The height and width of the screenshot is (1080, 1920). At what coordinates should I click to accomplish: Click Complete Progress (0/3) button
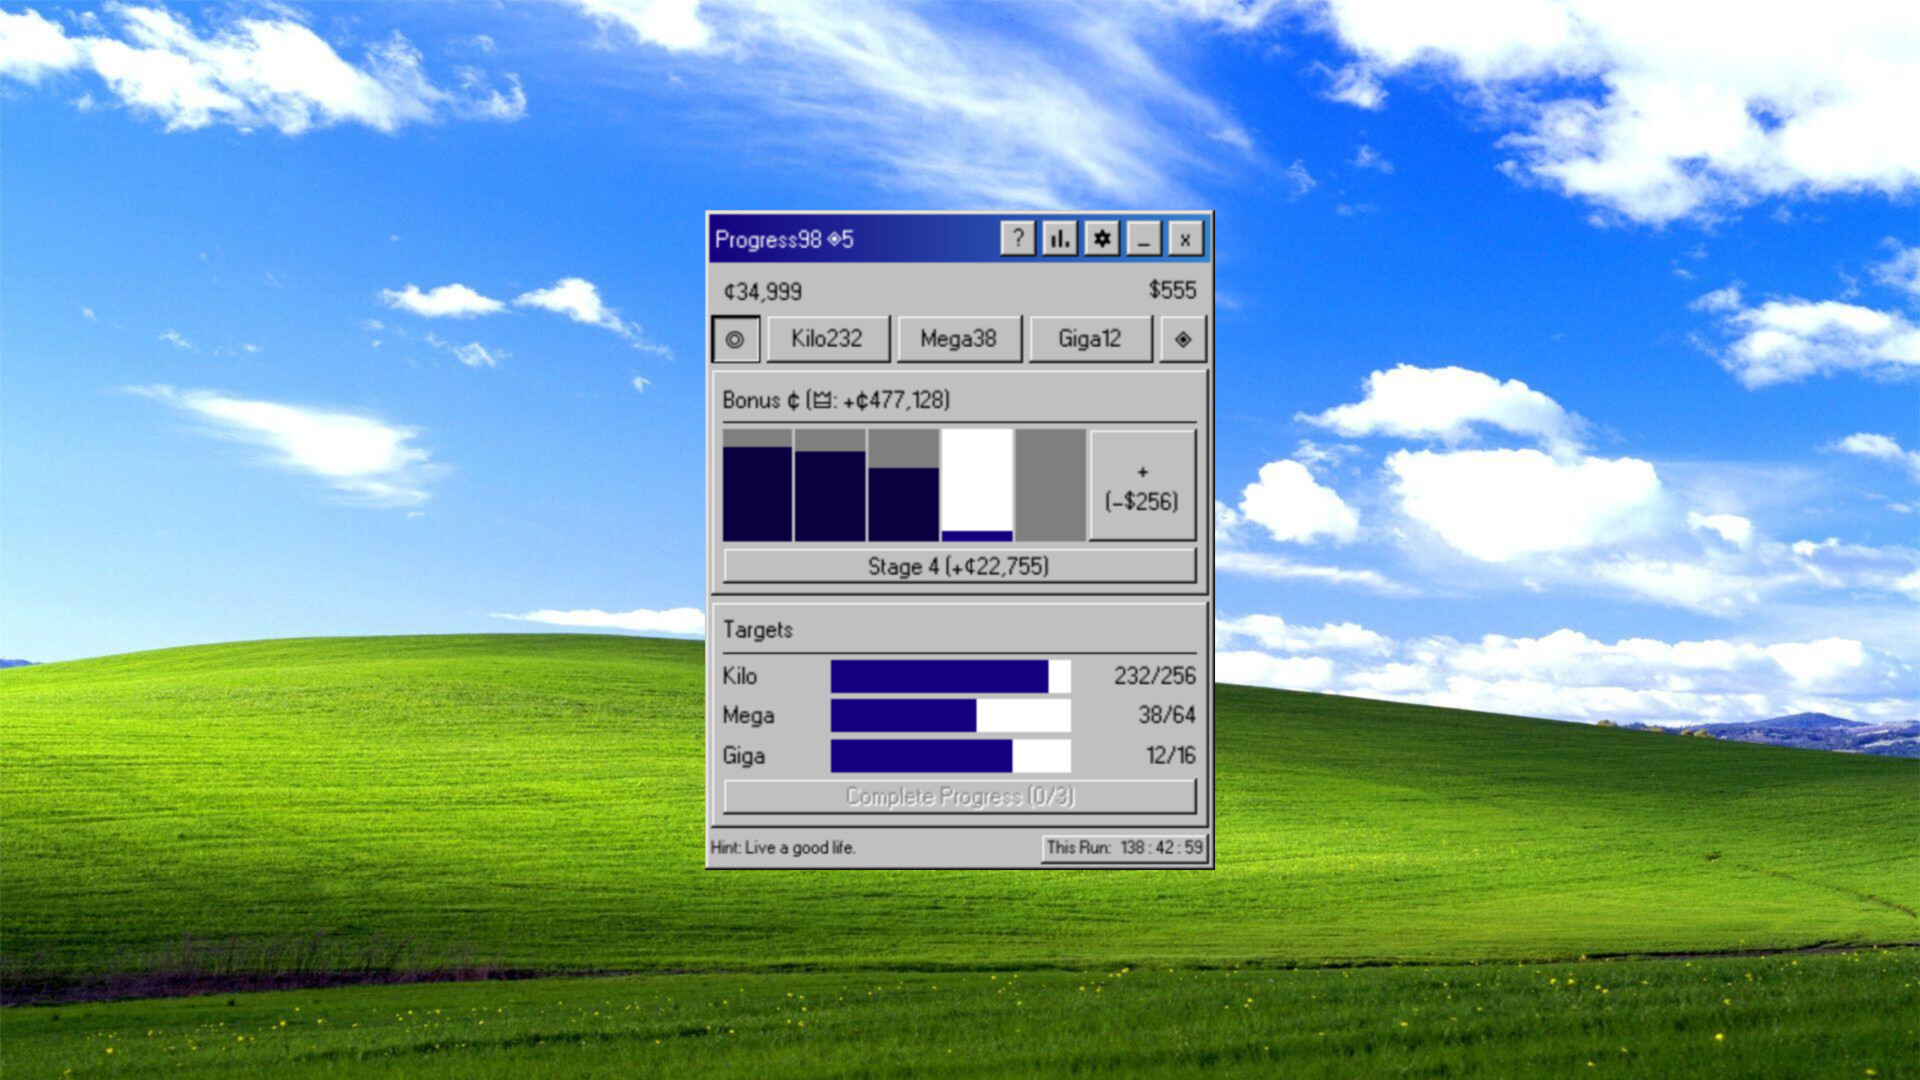point(959,796)
